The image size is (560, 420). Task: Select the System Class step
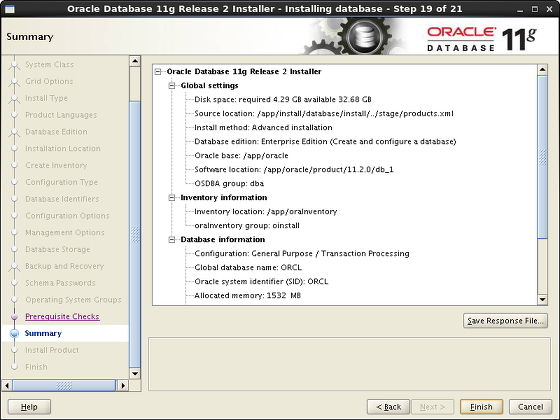click(50, 65)
